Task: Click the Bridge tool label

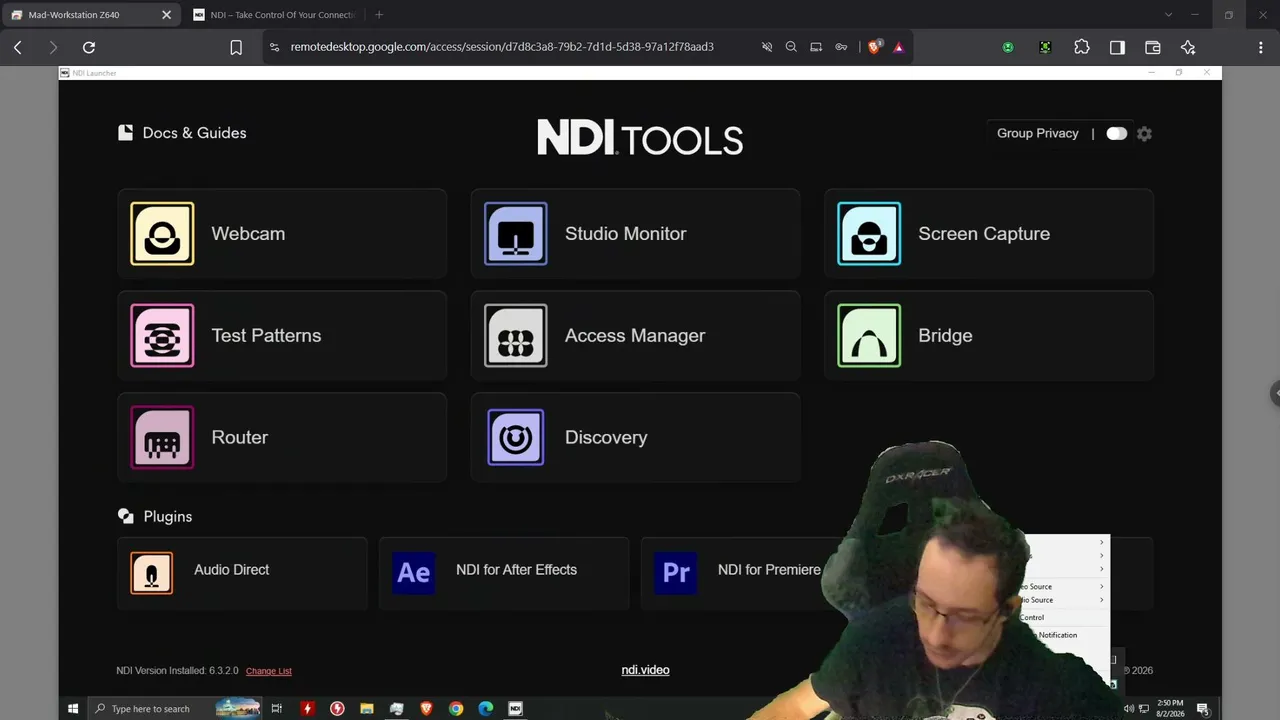Action: pyautogui.click(x=945, y=336)
